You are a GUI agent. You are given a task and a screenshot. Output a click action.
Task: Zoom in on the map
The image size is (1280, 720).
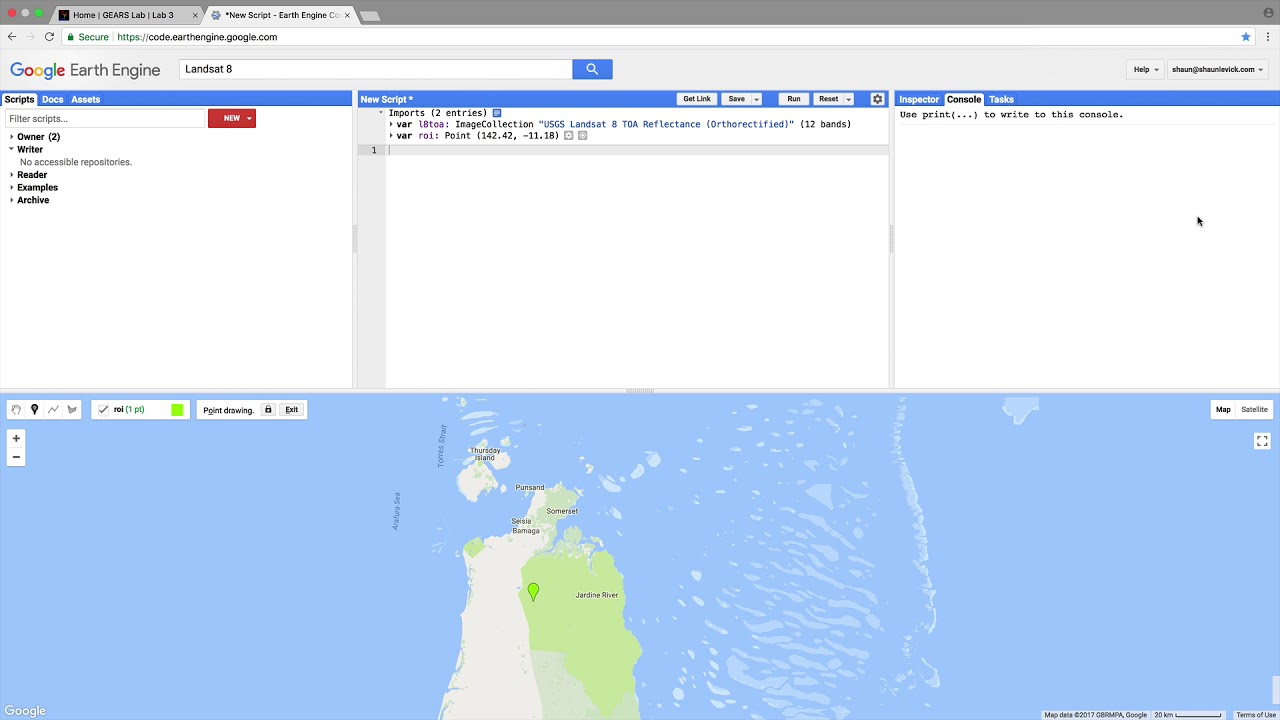[x=16, y=438]
